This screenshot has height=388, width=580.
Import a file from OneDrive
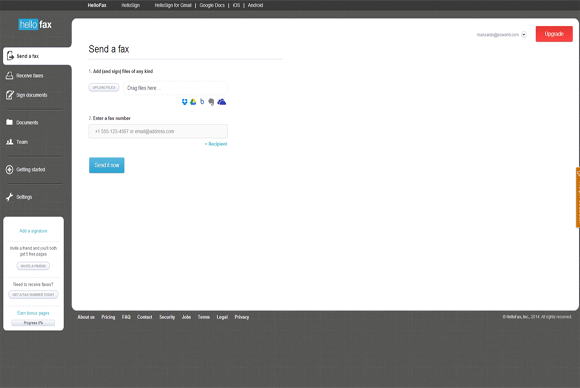click(x=222, y=102)
